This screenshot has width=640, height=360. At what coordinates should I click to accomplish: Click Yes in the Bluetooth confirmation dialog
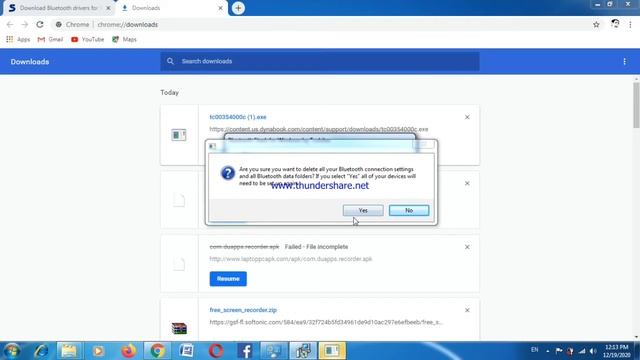[363, 210]
